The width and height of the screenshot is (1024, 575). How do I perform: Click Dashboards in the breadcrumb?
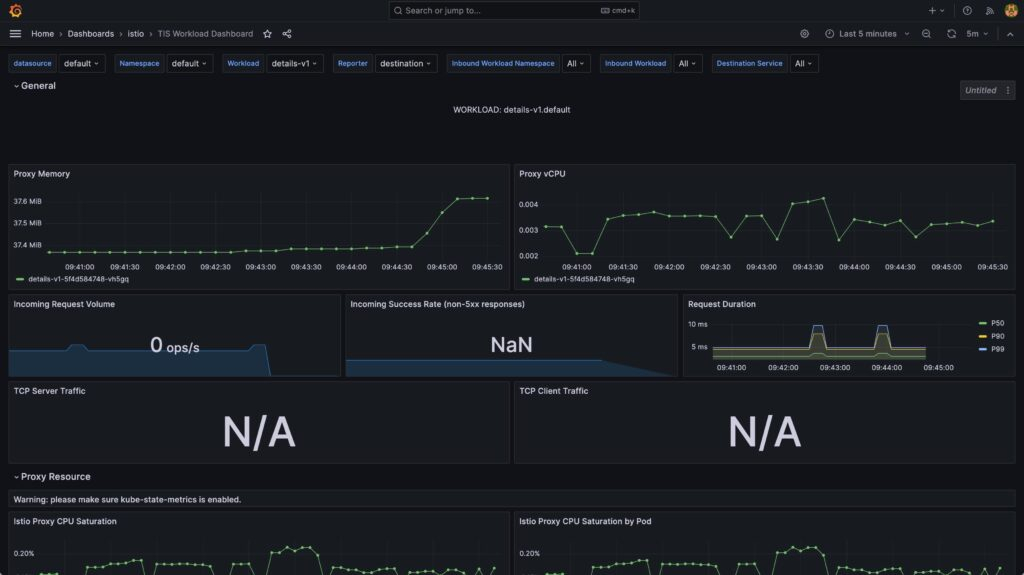point(91,33)
